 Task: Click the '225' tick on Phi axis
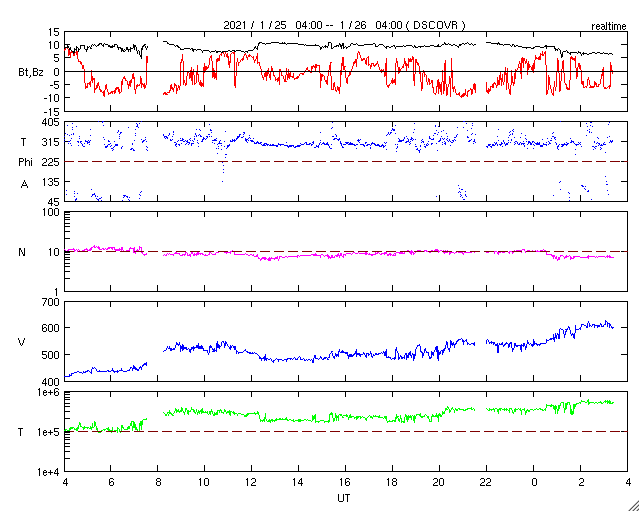(x=51, y=162)
